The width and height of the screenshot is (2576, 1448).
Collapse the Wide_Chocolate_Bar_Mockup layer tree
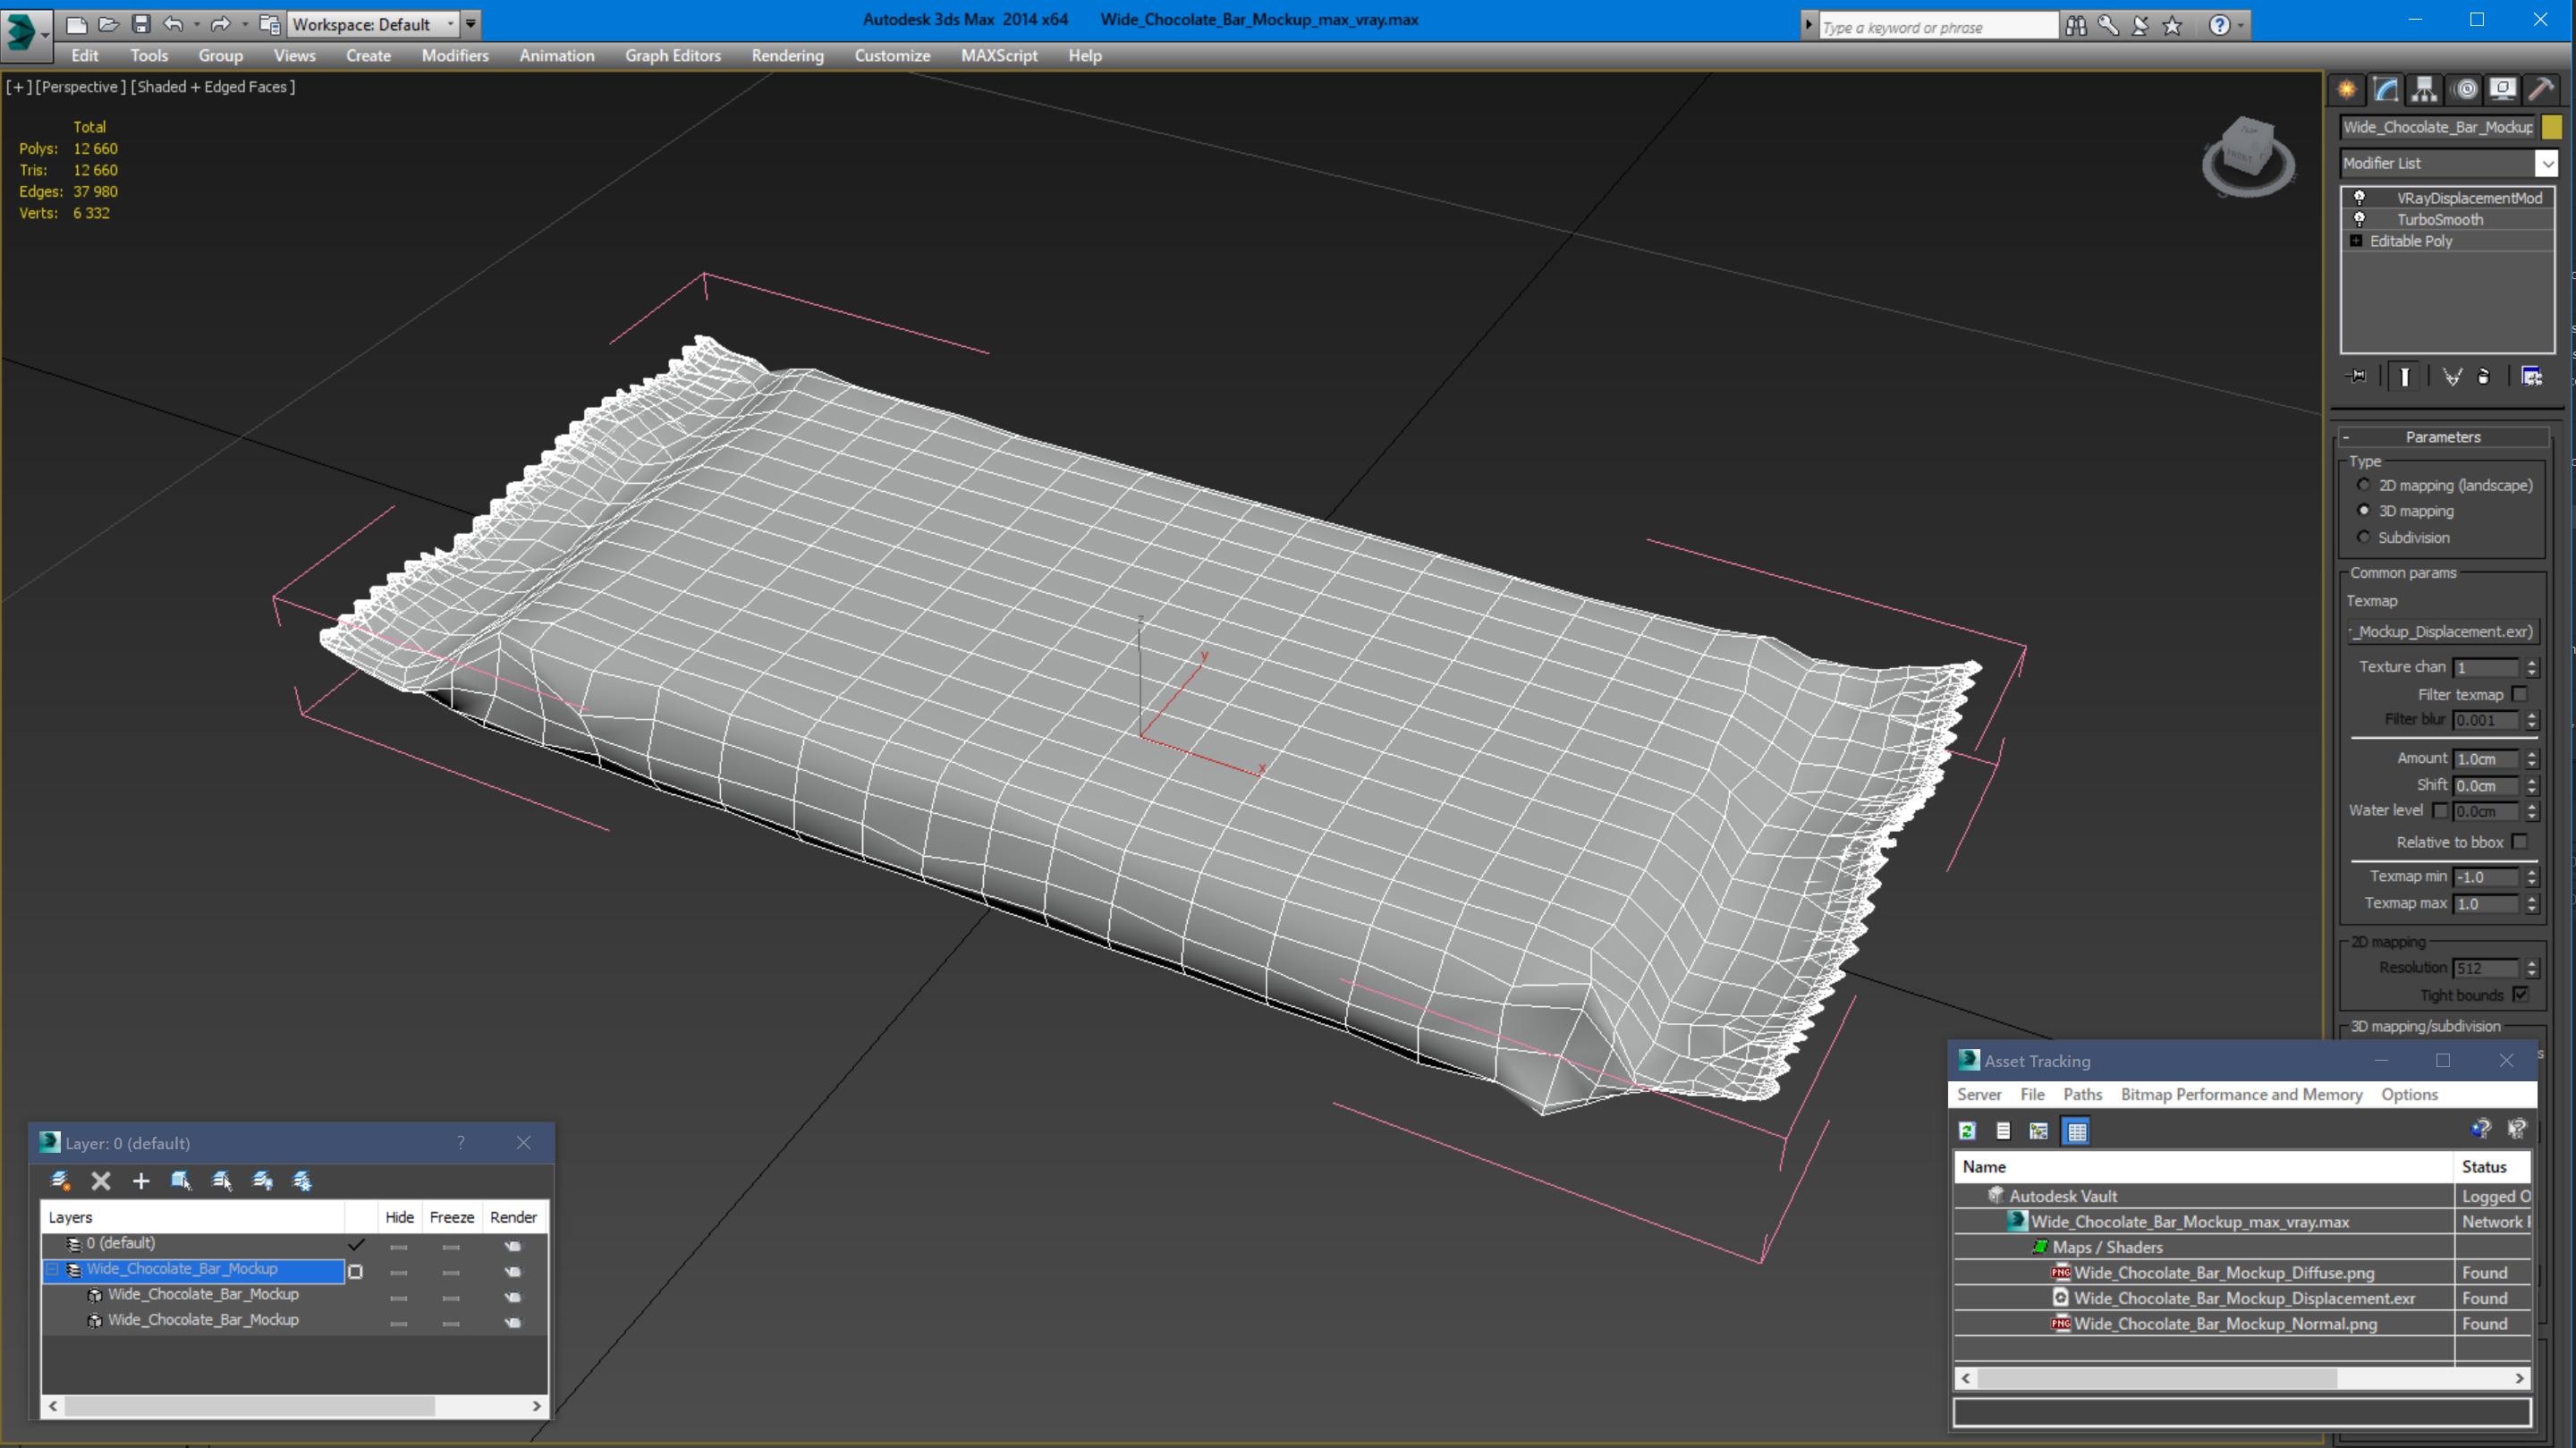(x=53, y=1269)
